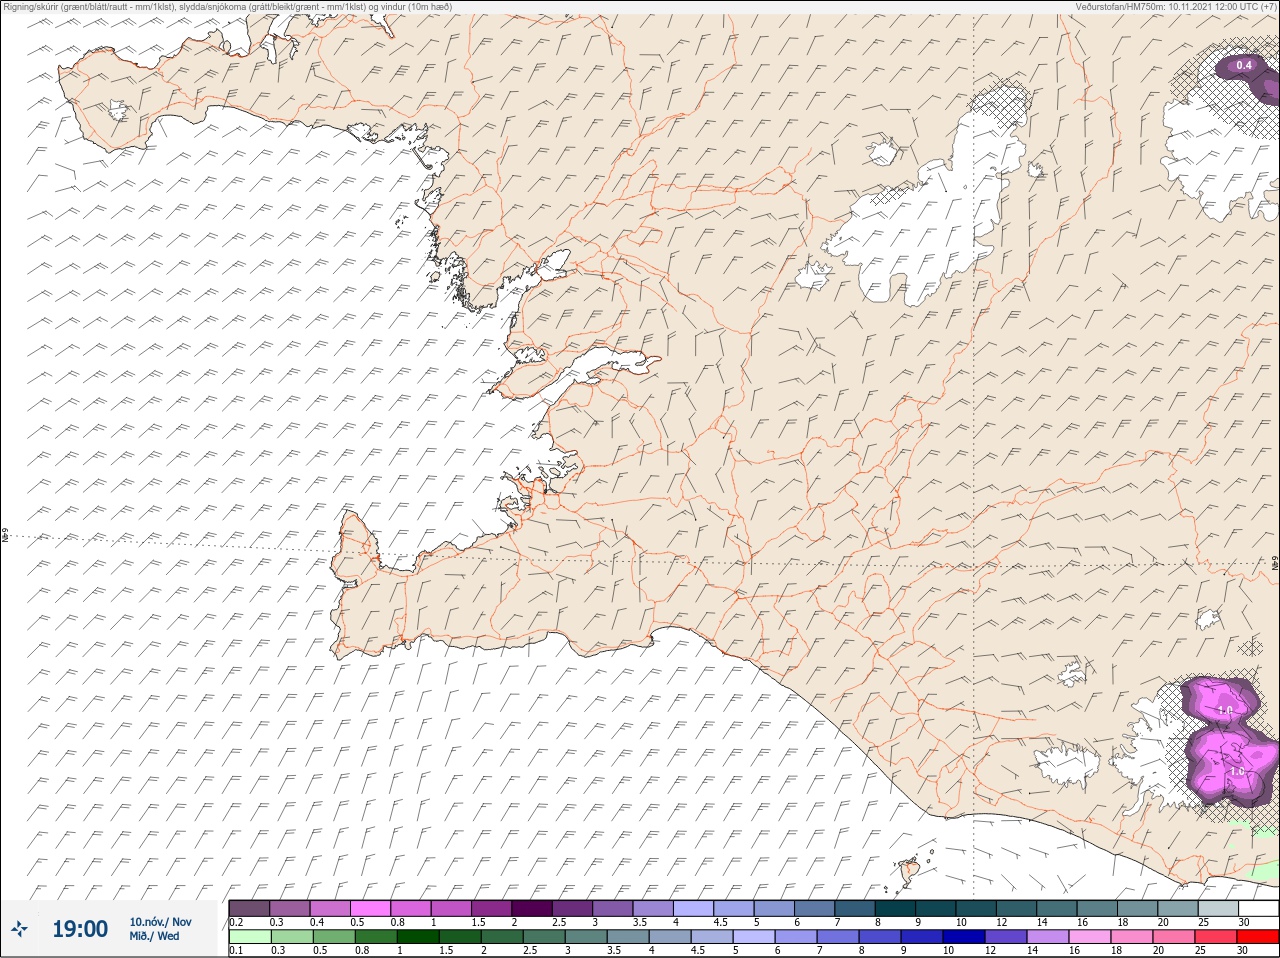This screenshot has height=958, width=1280.
Task: Select upper legend swatch labeled 25 (pale grey)
Action: click(1217, 908)
